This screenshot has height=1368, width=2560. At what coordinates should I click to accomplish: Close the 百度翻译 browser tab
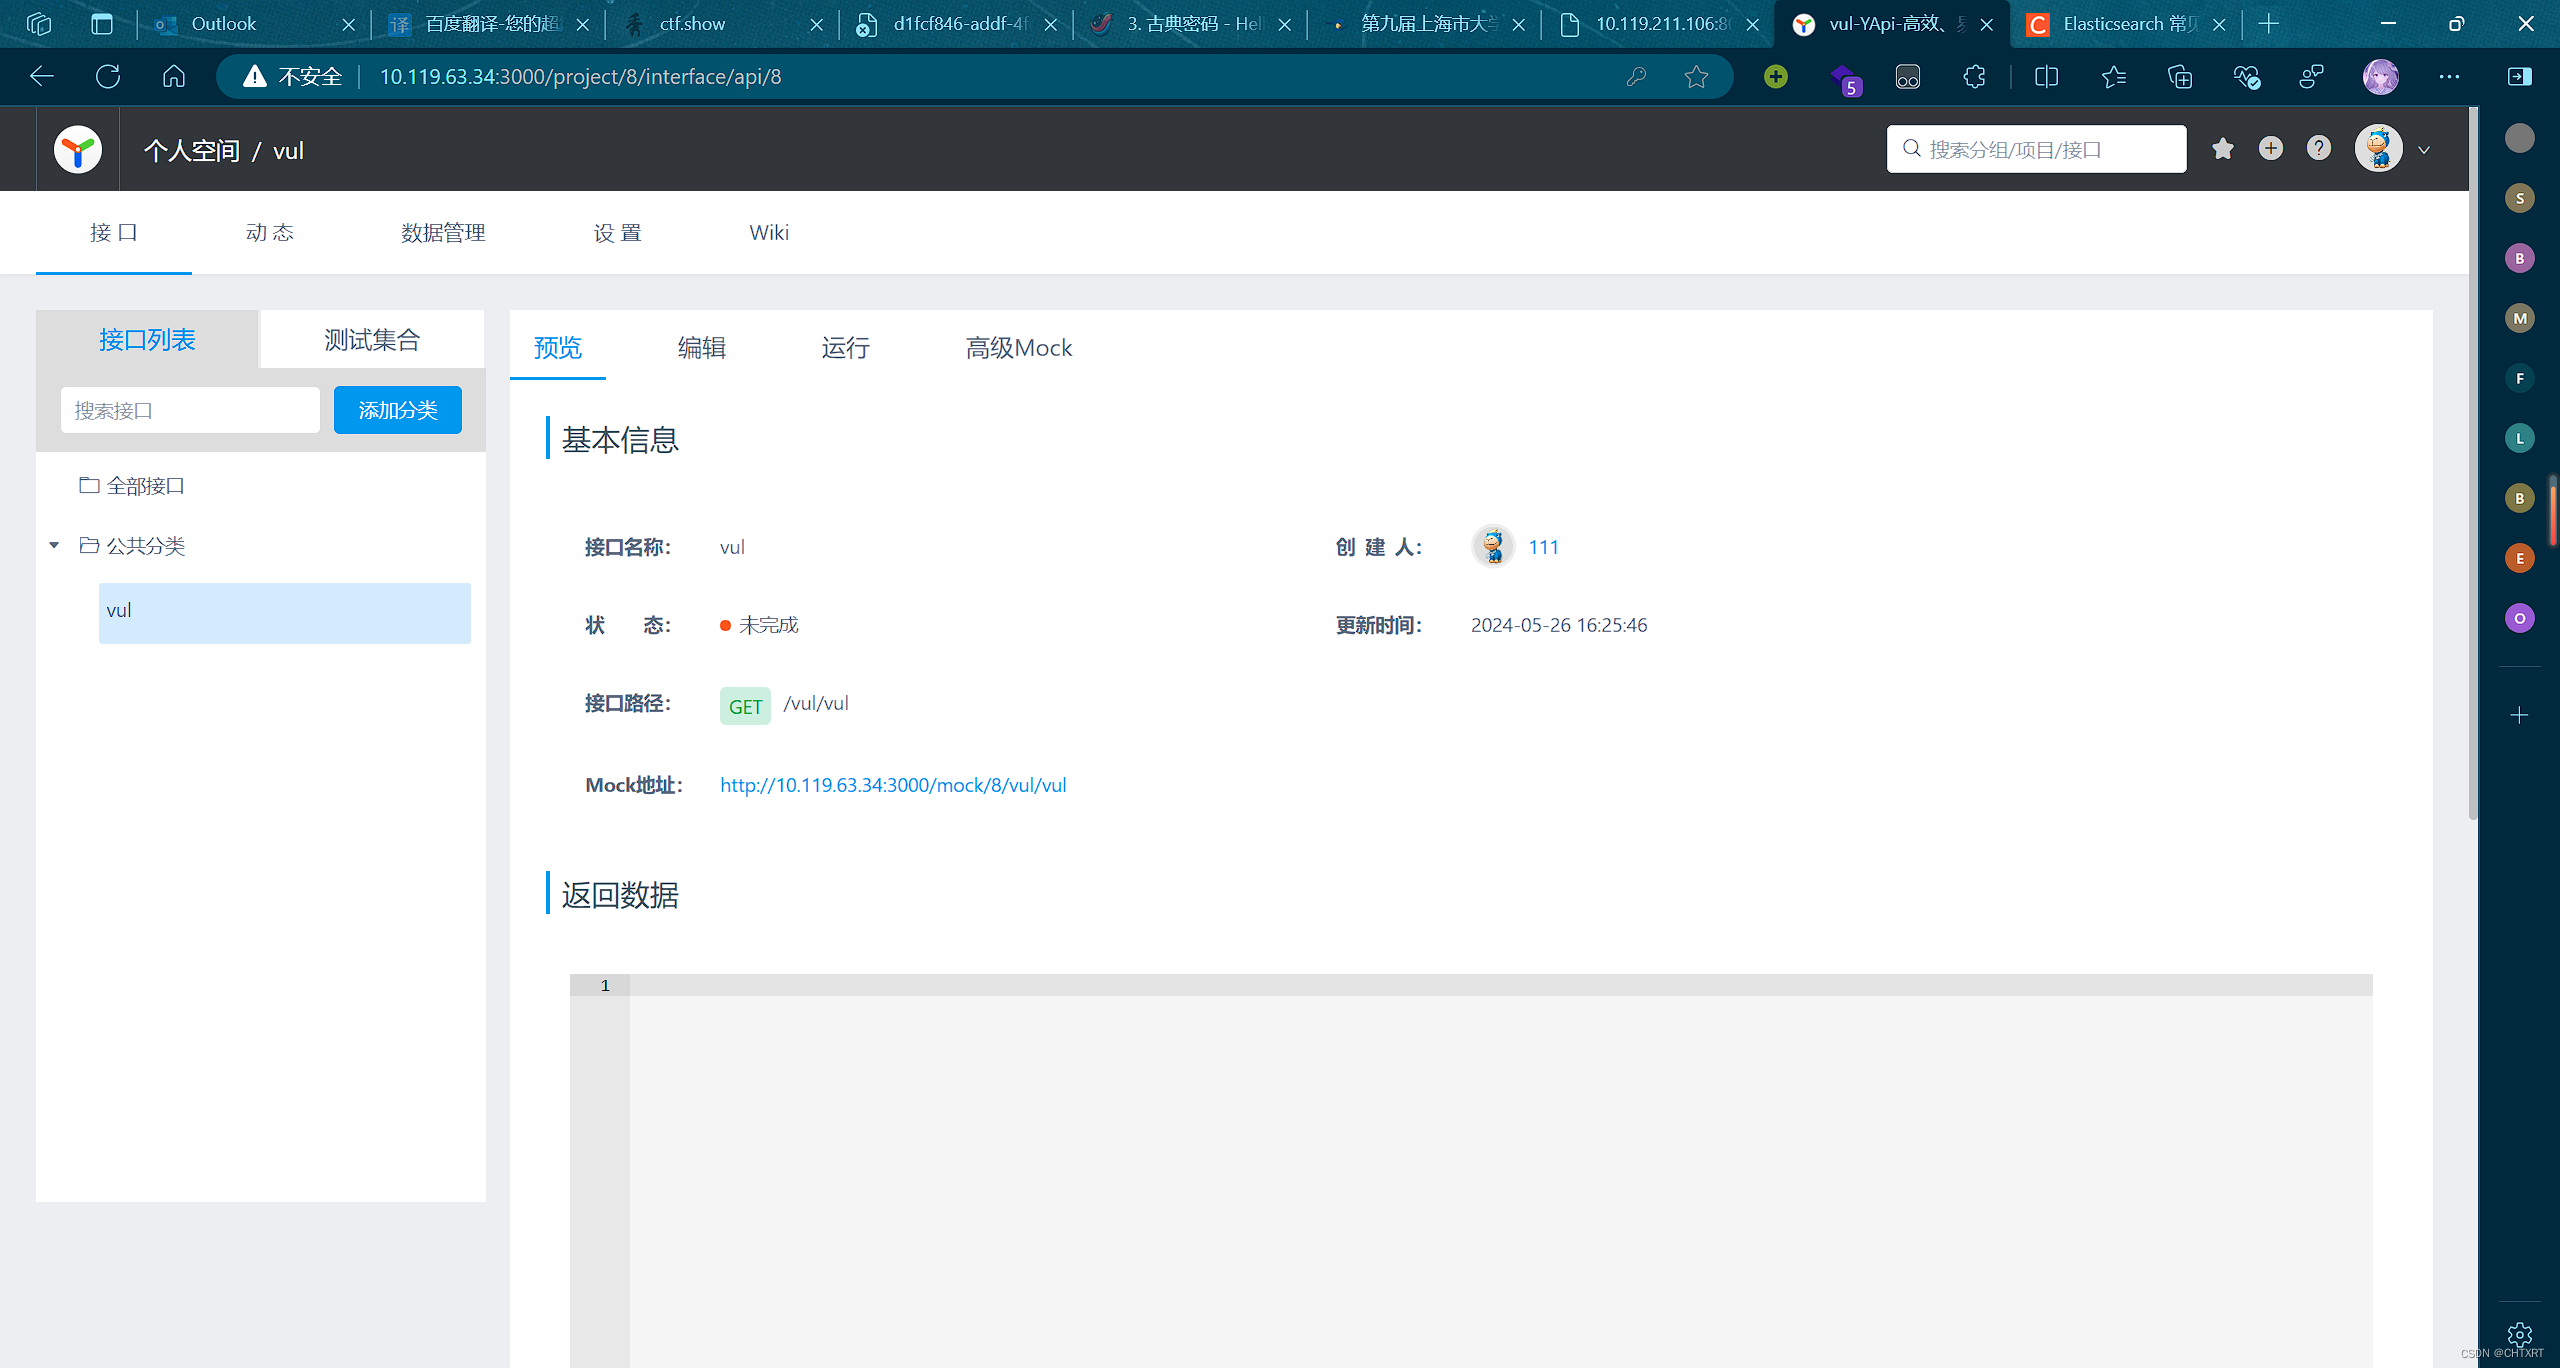[583, 25]
